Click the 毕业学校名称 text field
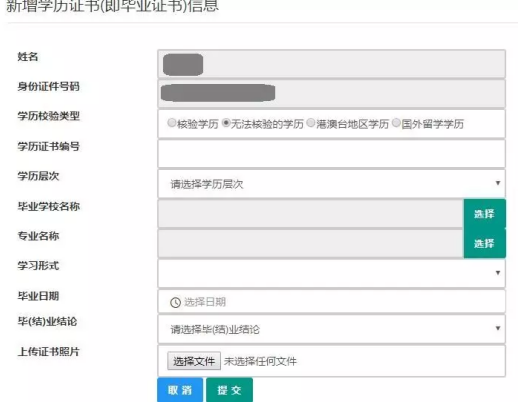Image resolution: width=518 pixels, height=410 pixels. pos(311,214)
